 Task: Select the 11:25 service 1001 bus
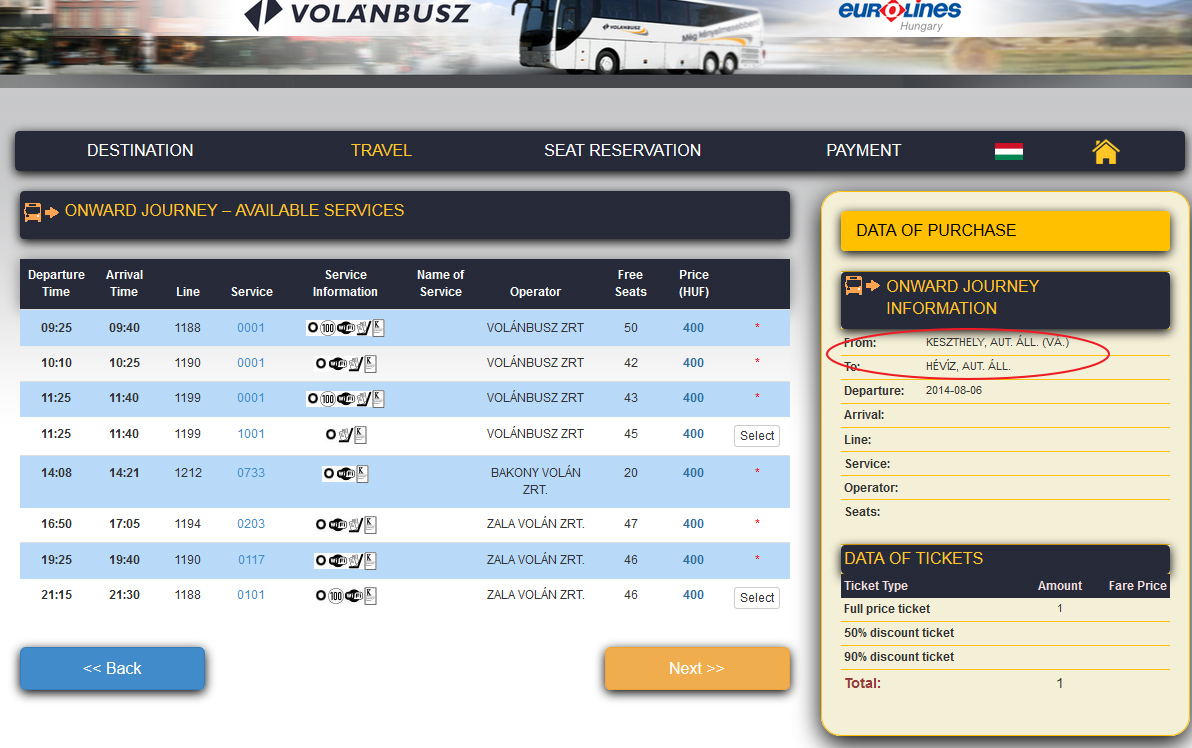pos(756,436)
